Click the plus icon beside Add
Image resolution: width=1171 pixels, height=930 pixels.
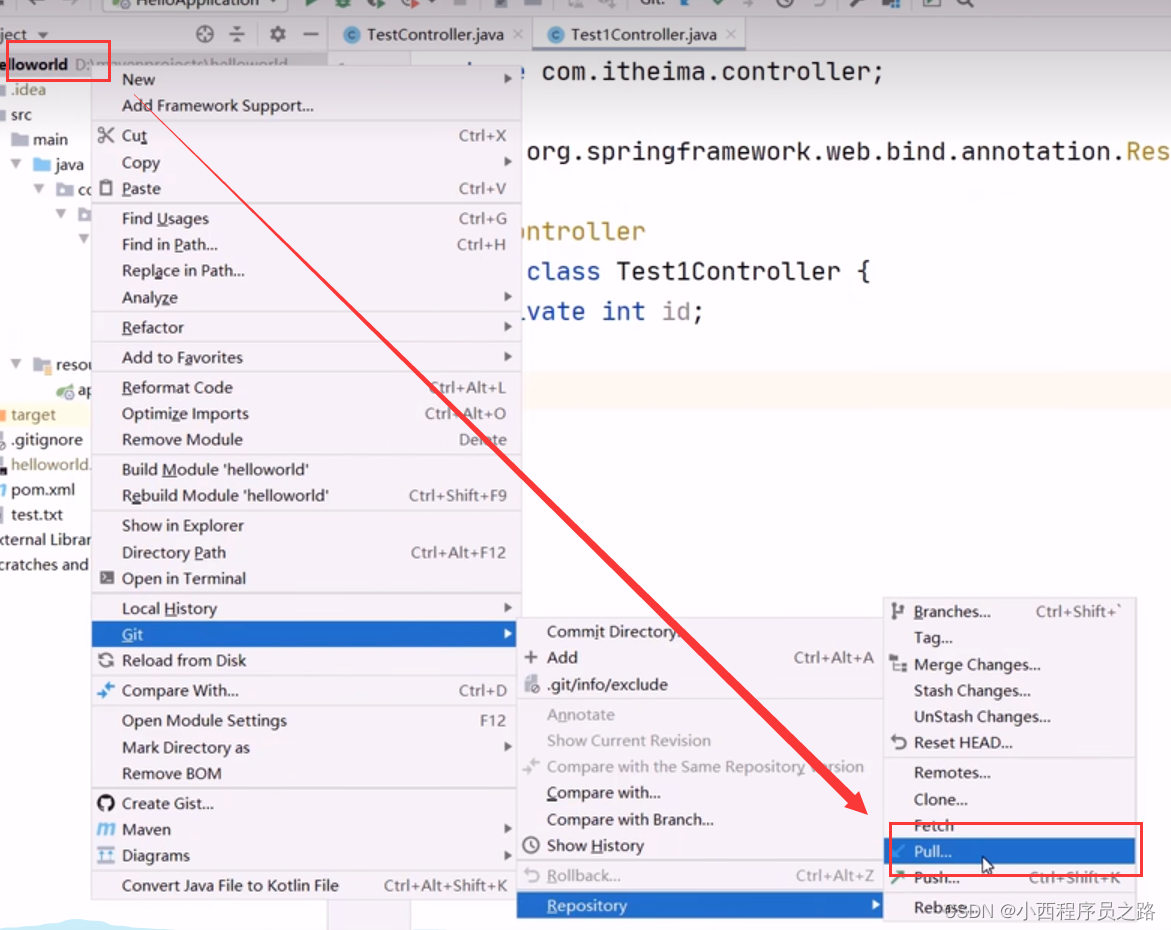(531, 657)
